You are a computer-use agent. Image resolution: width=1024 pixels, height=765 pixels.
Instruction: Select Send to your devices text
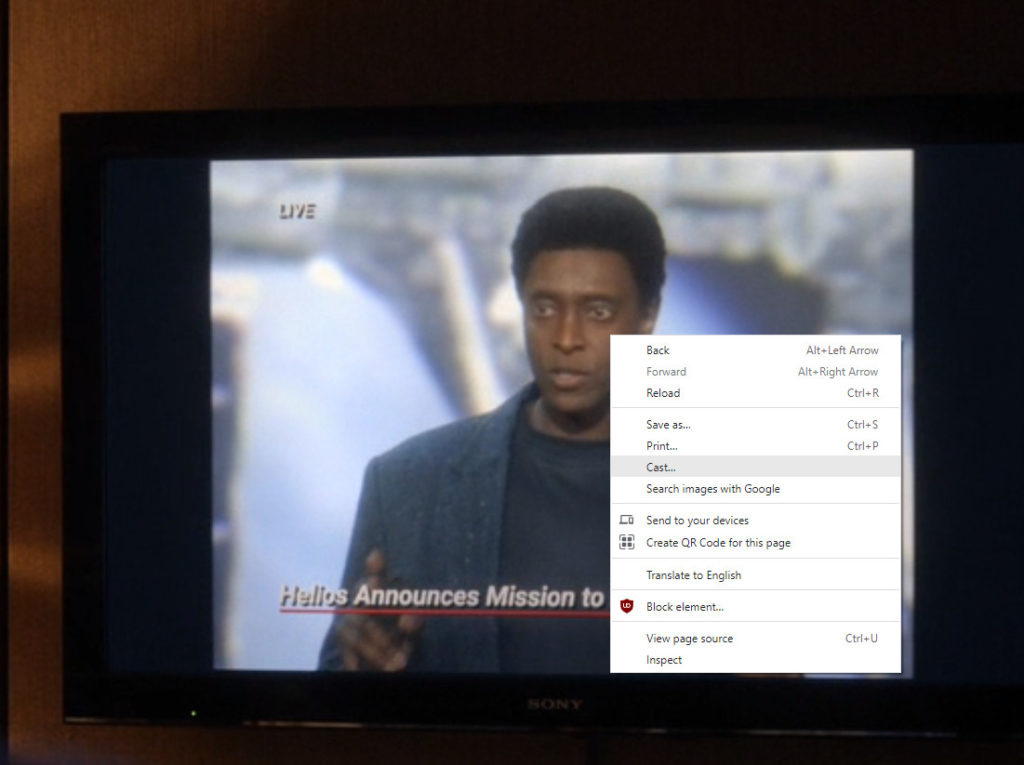(x=697, y=520)
